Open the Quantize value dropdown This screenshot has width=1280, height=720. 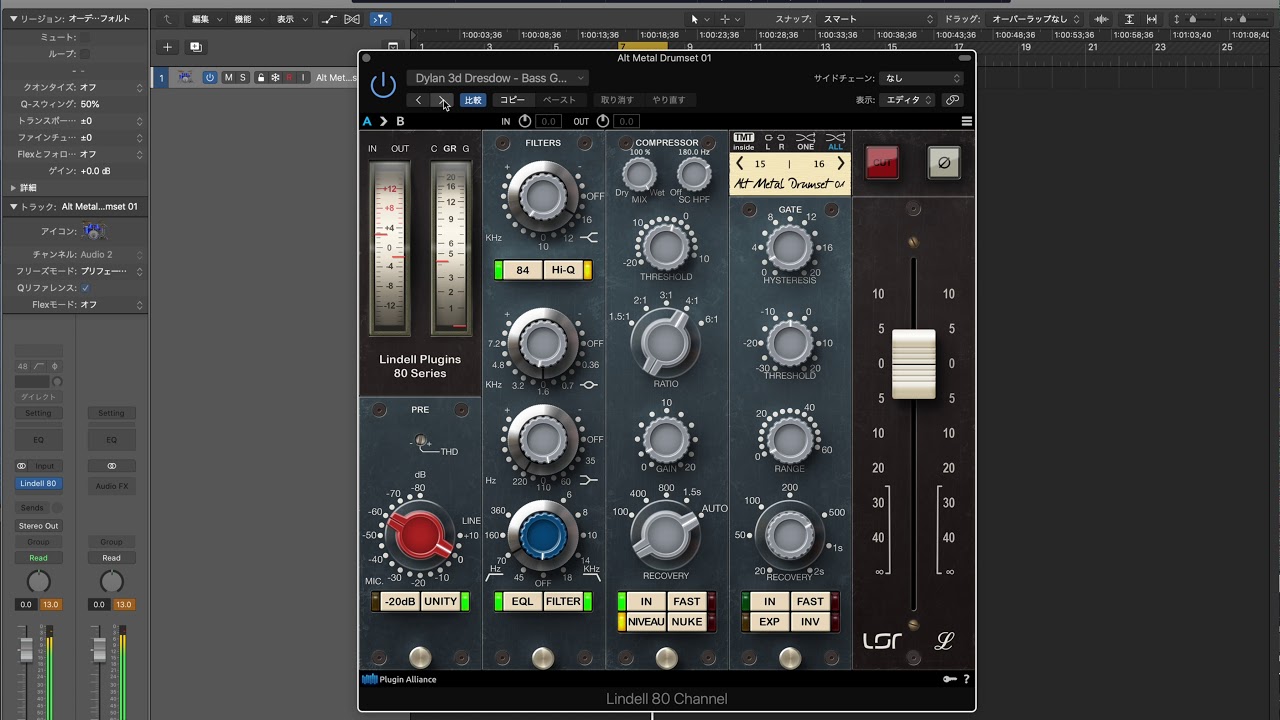[110, 87]
